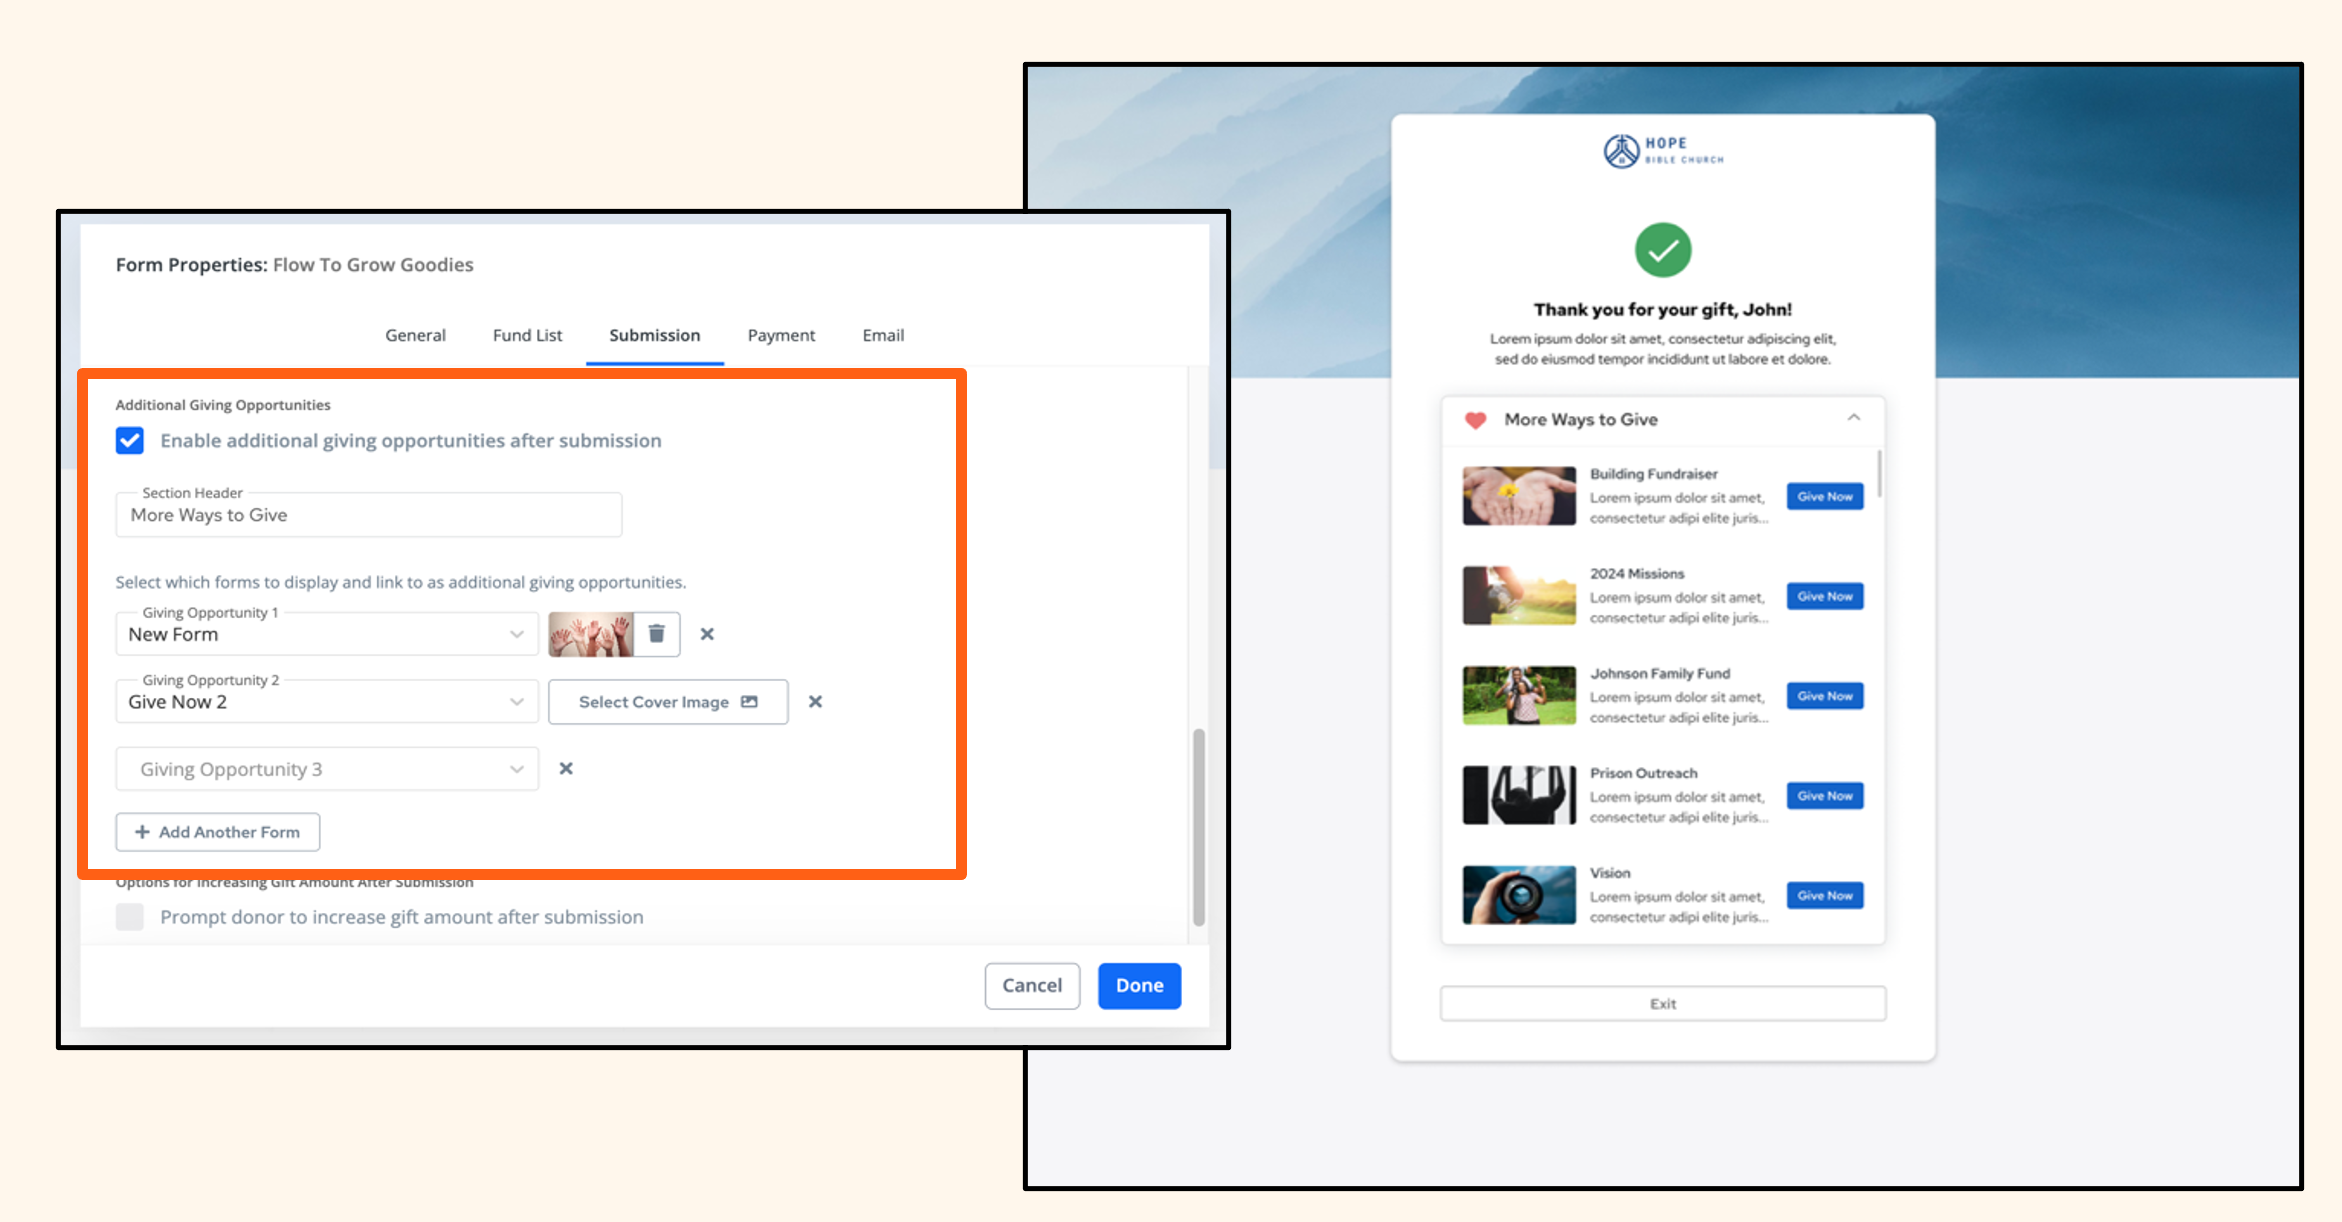Click the Hope Bible Church logo
This screenshot has width=2342, height=1222.
tap(1662, 151)
